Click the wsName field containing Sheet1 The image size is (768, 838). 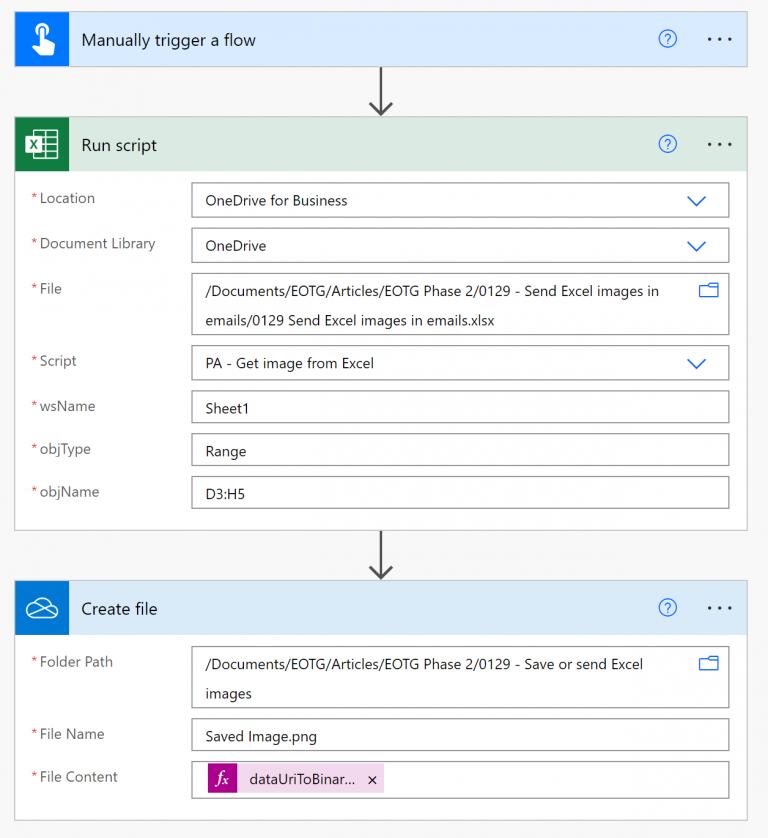[460, 408]
